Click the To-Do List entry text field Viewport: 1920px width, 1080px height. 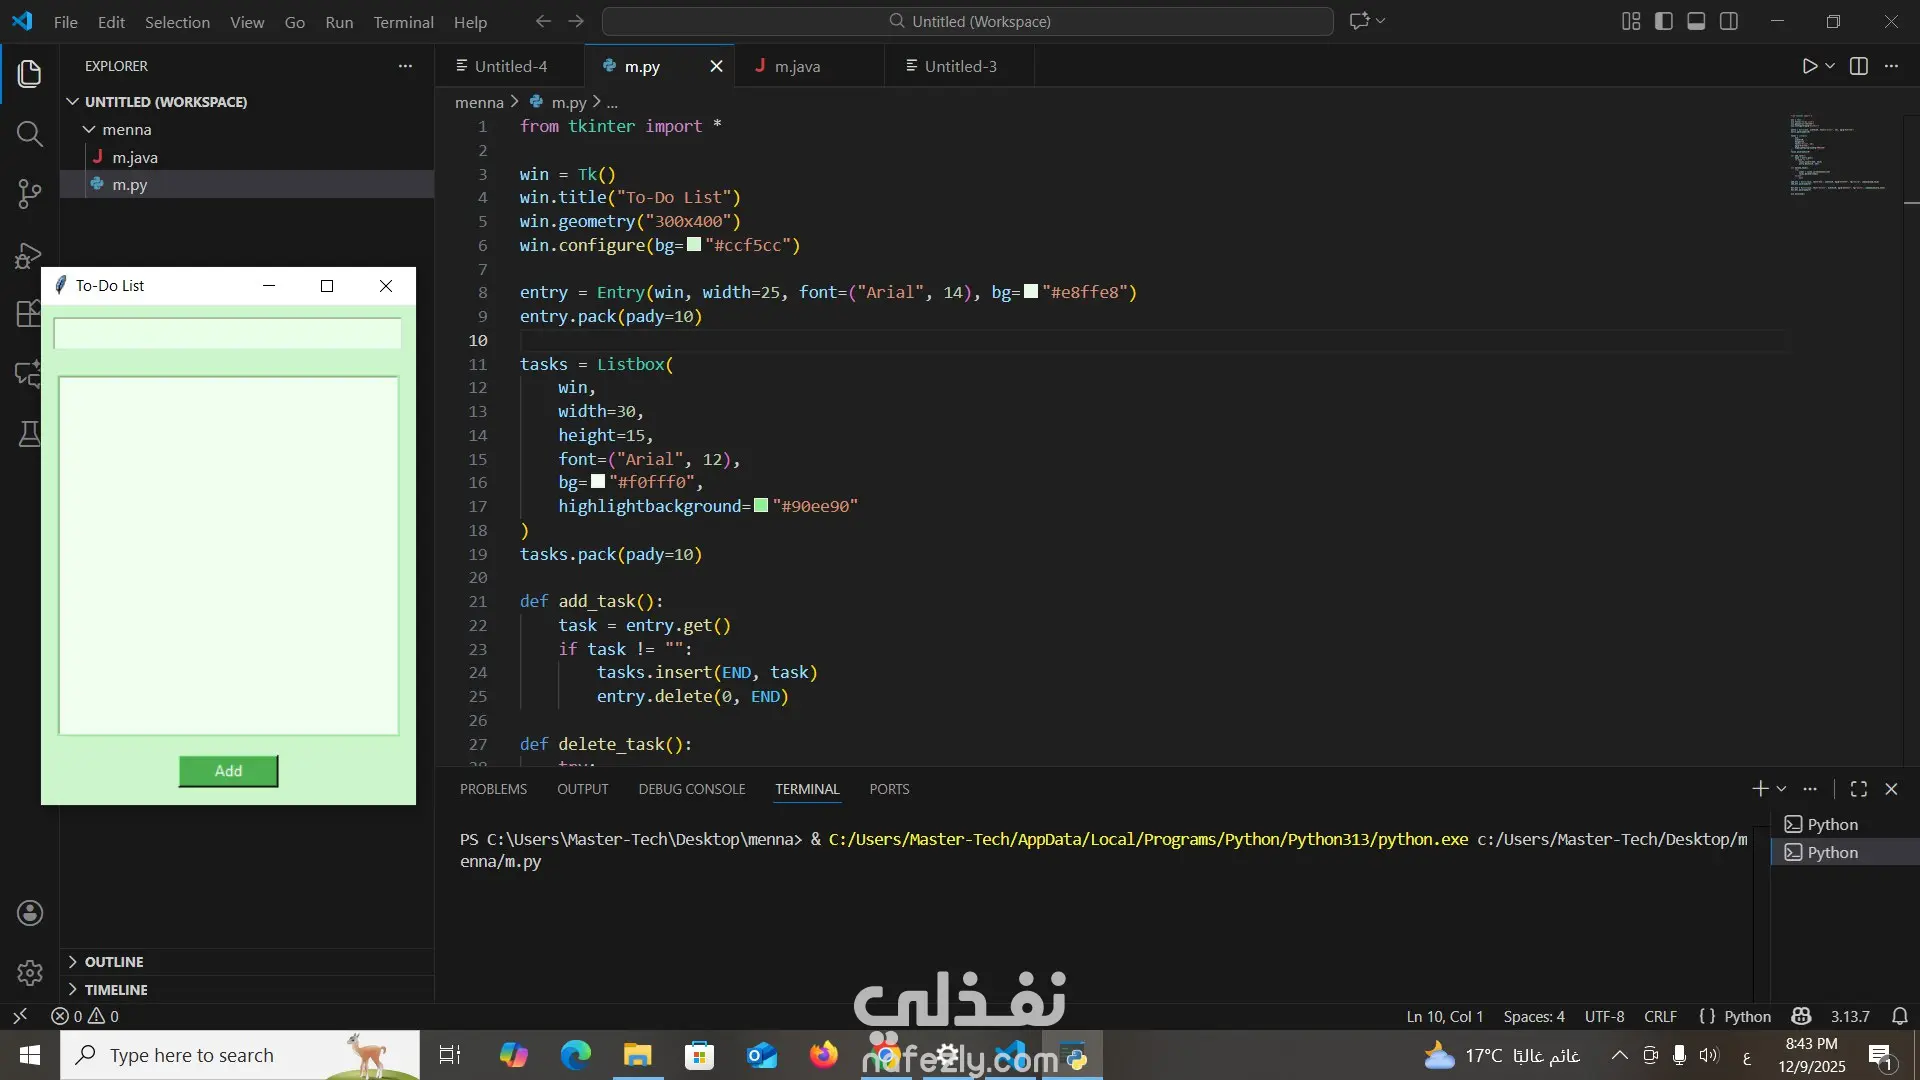(228, 334)
